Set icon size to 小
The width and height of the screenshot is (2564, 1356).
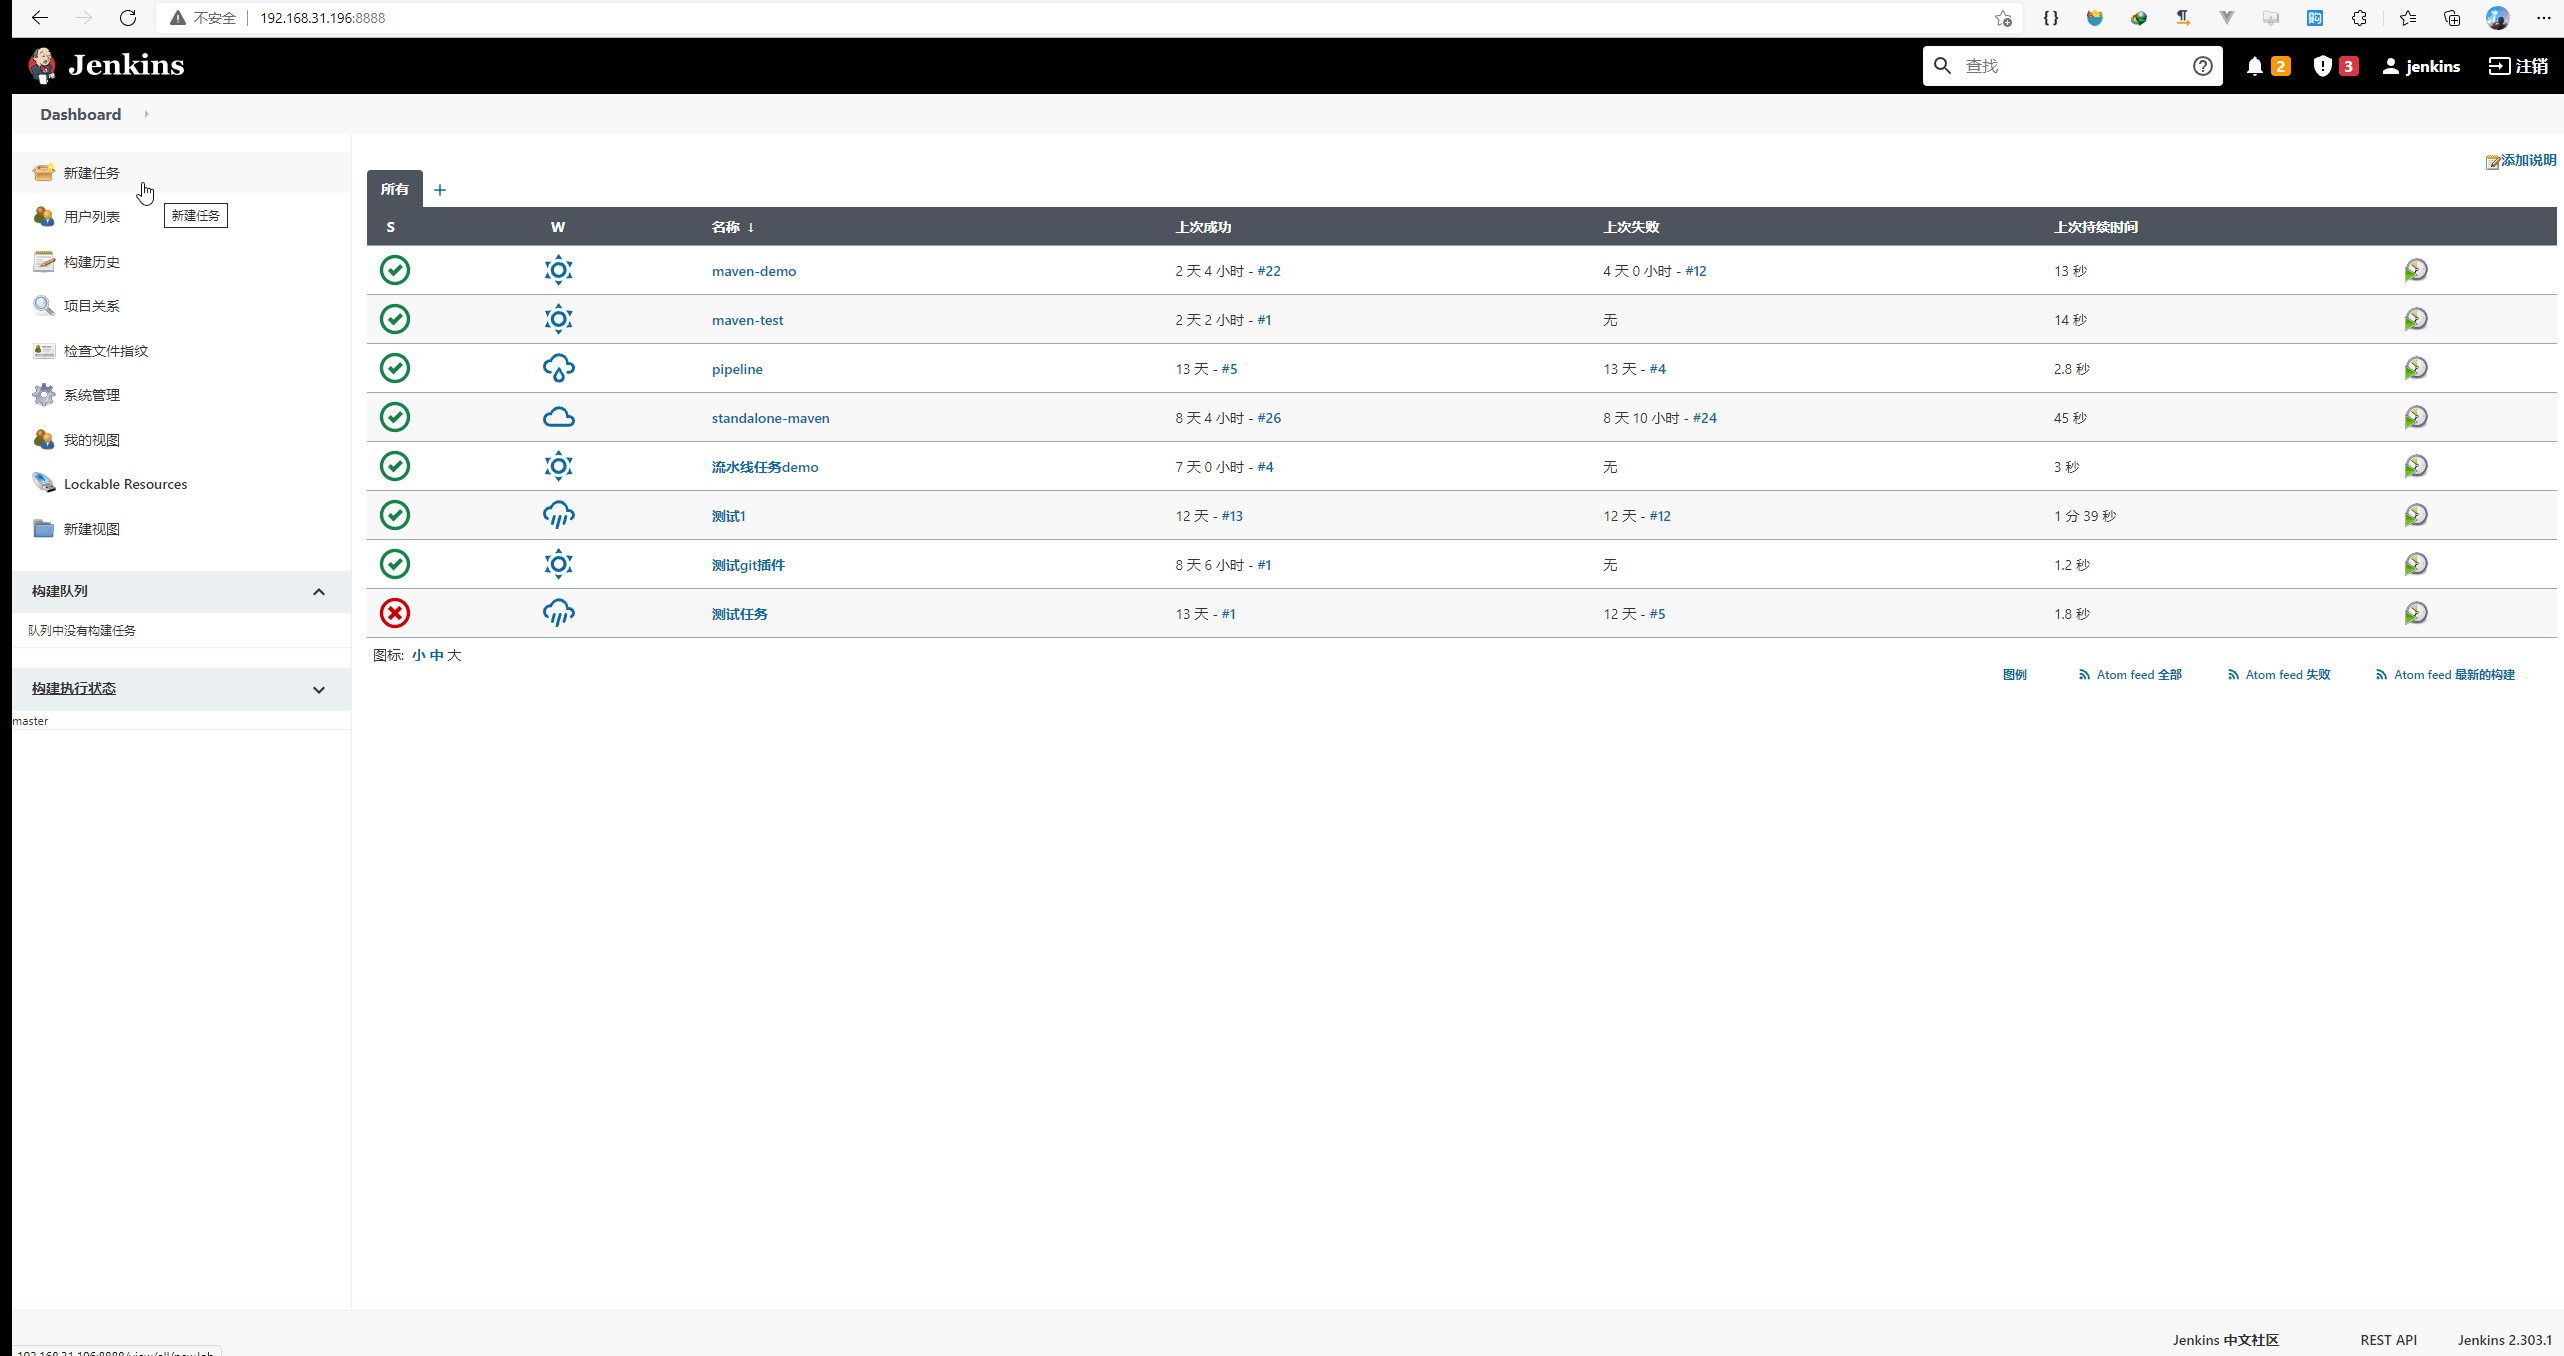click(x=418, y=655)
